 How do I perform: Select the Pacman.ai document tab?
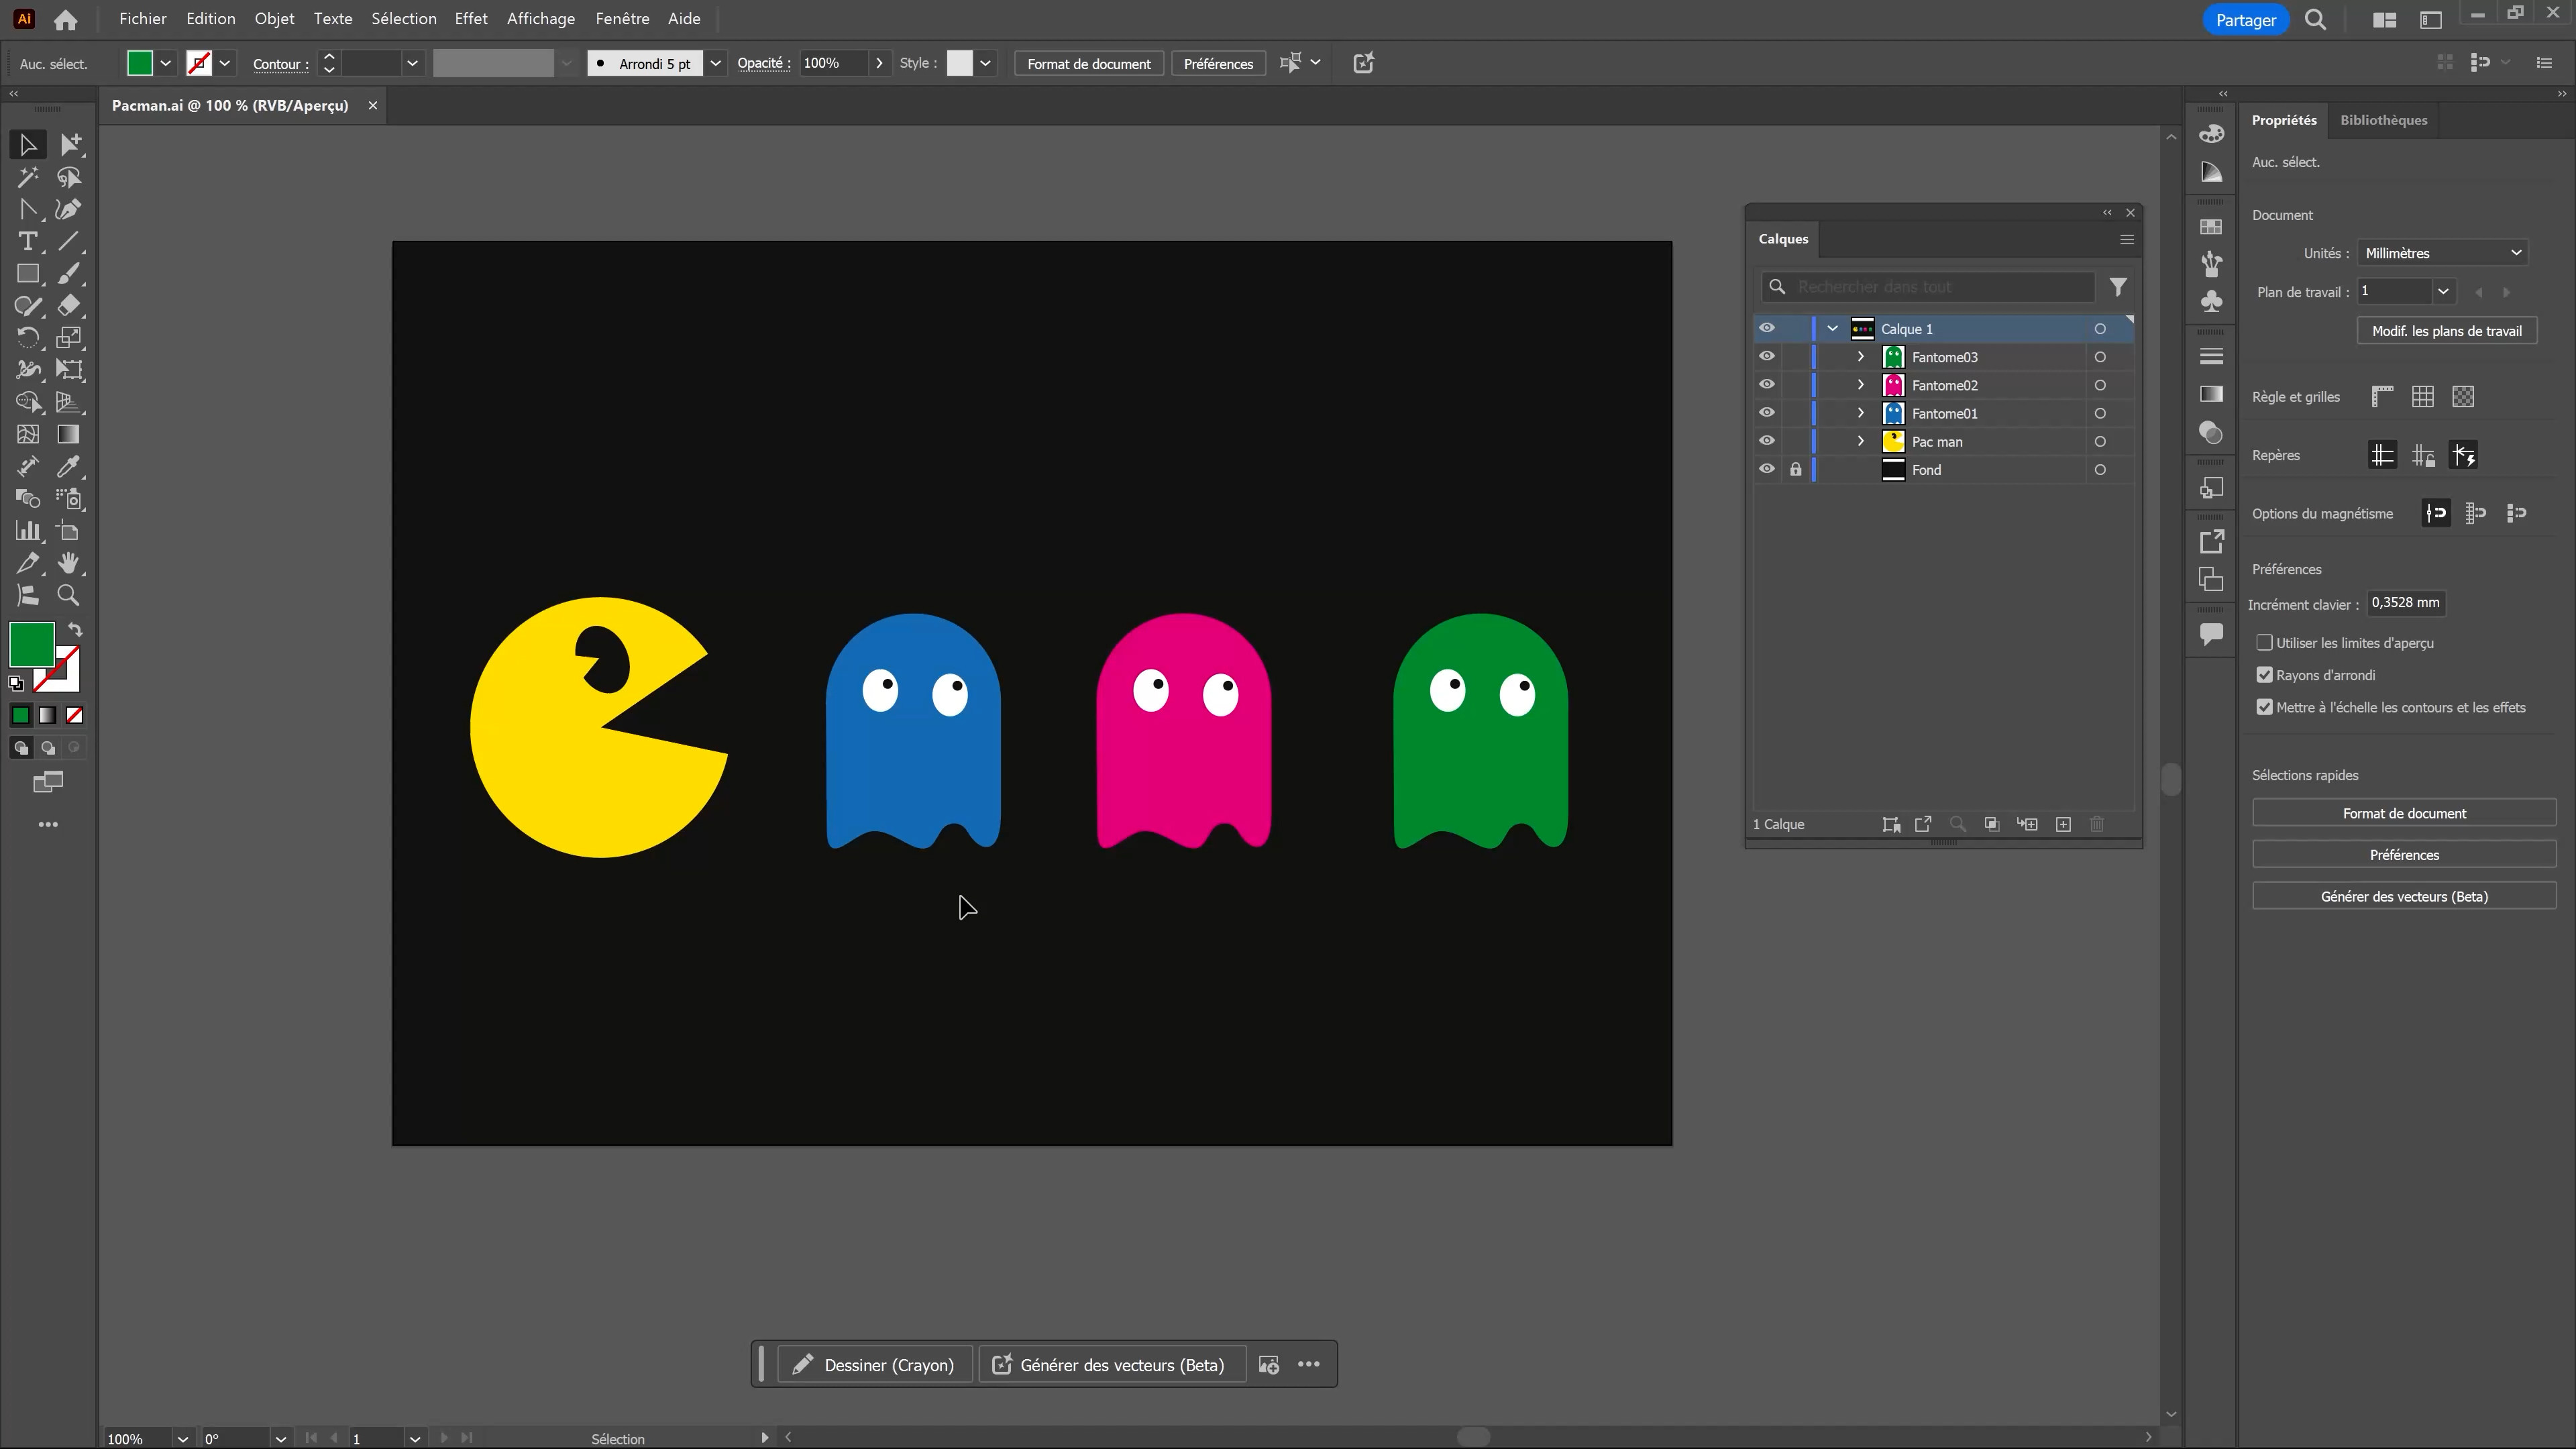coord(230,105)
